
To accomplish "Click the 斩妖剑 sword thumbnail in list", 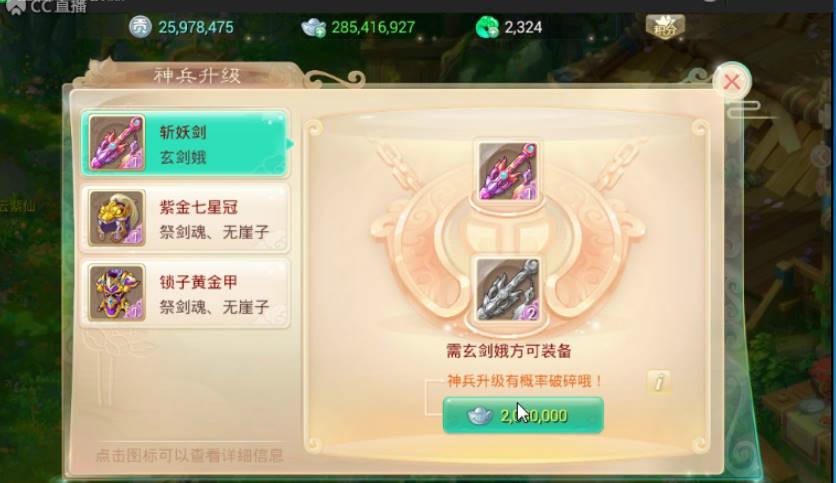I will click(x=117, y=142).
